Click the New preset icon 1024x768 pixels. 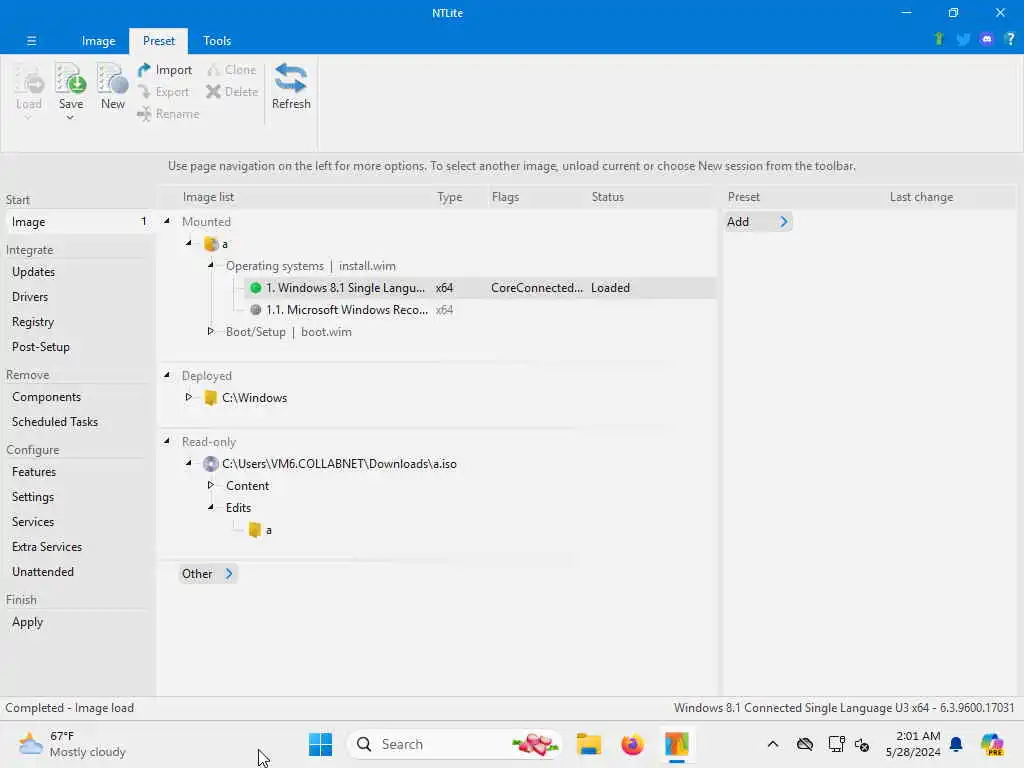112,78
